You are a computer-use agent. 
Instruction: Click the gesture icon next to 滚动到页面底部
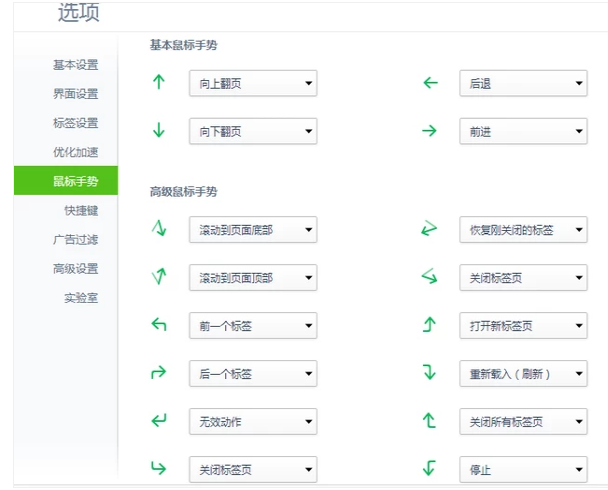[158, 230]
